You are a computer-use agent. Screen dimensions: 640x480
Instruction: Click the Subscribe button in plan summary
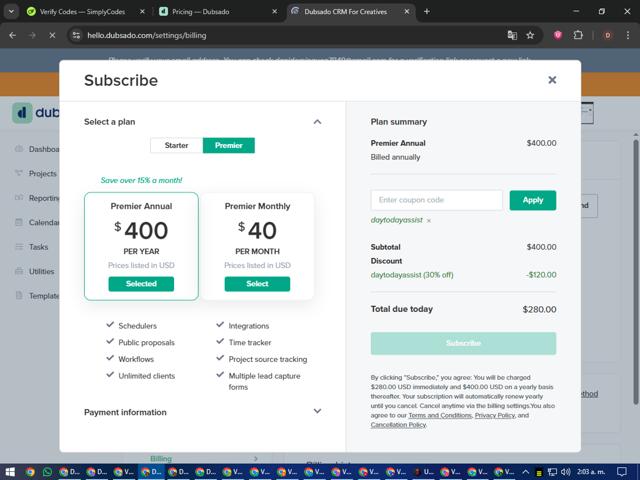point(463,343)
